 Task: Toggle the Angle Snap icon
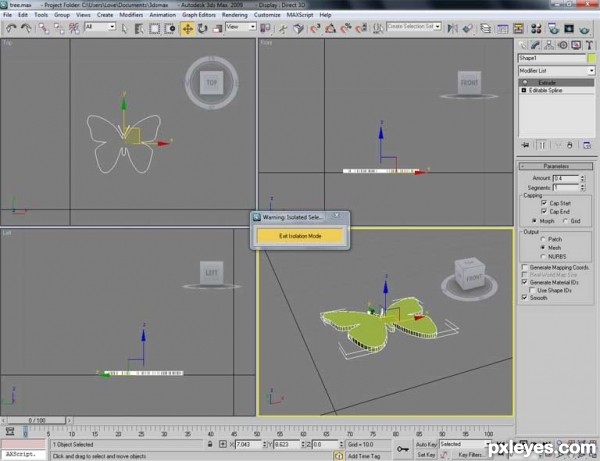[330, 29]
